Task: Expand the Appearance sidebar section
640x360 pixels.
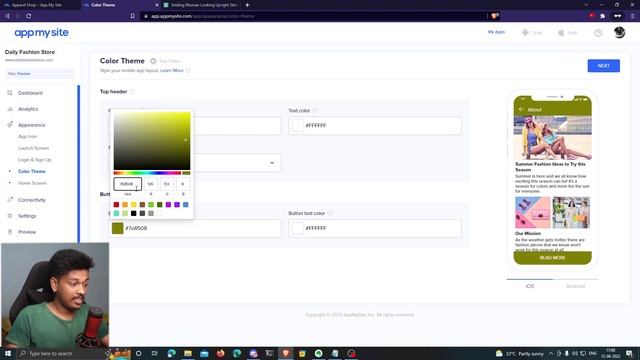Action: pos(31,125)
